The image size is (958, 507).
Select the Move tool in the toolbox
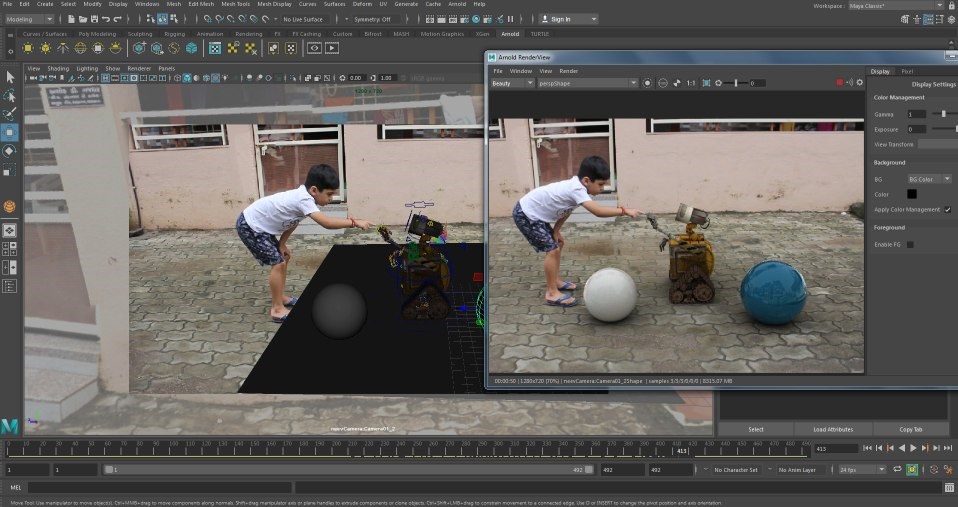[9, 132]
